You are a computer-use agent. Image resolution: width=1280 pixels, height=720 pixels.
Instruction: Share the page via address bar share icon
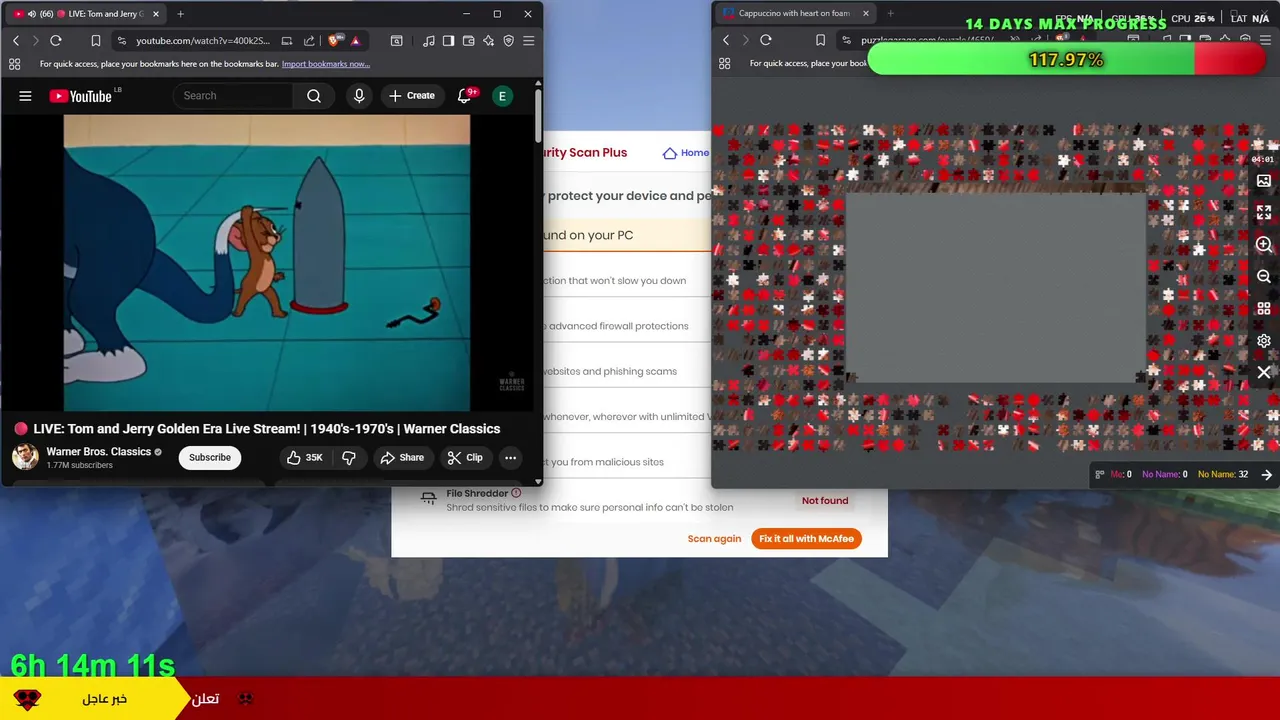(x=308, y=41)
